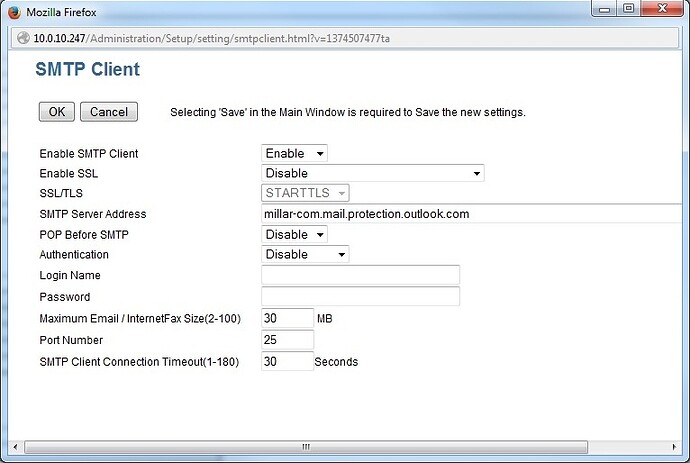690x463 pixels.
Task: Click the Connection Timeout field
Action: pos(287,361)
